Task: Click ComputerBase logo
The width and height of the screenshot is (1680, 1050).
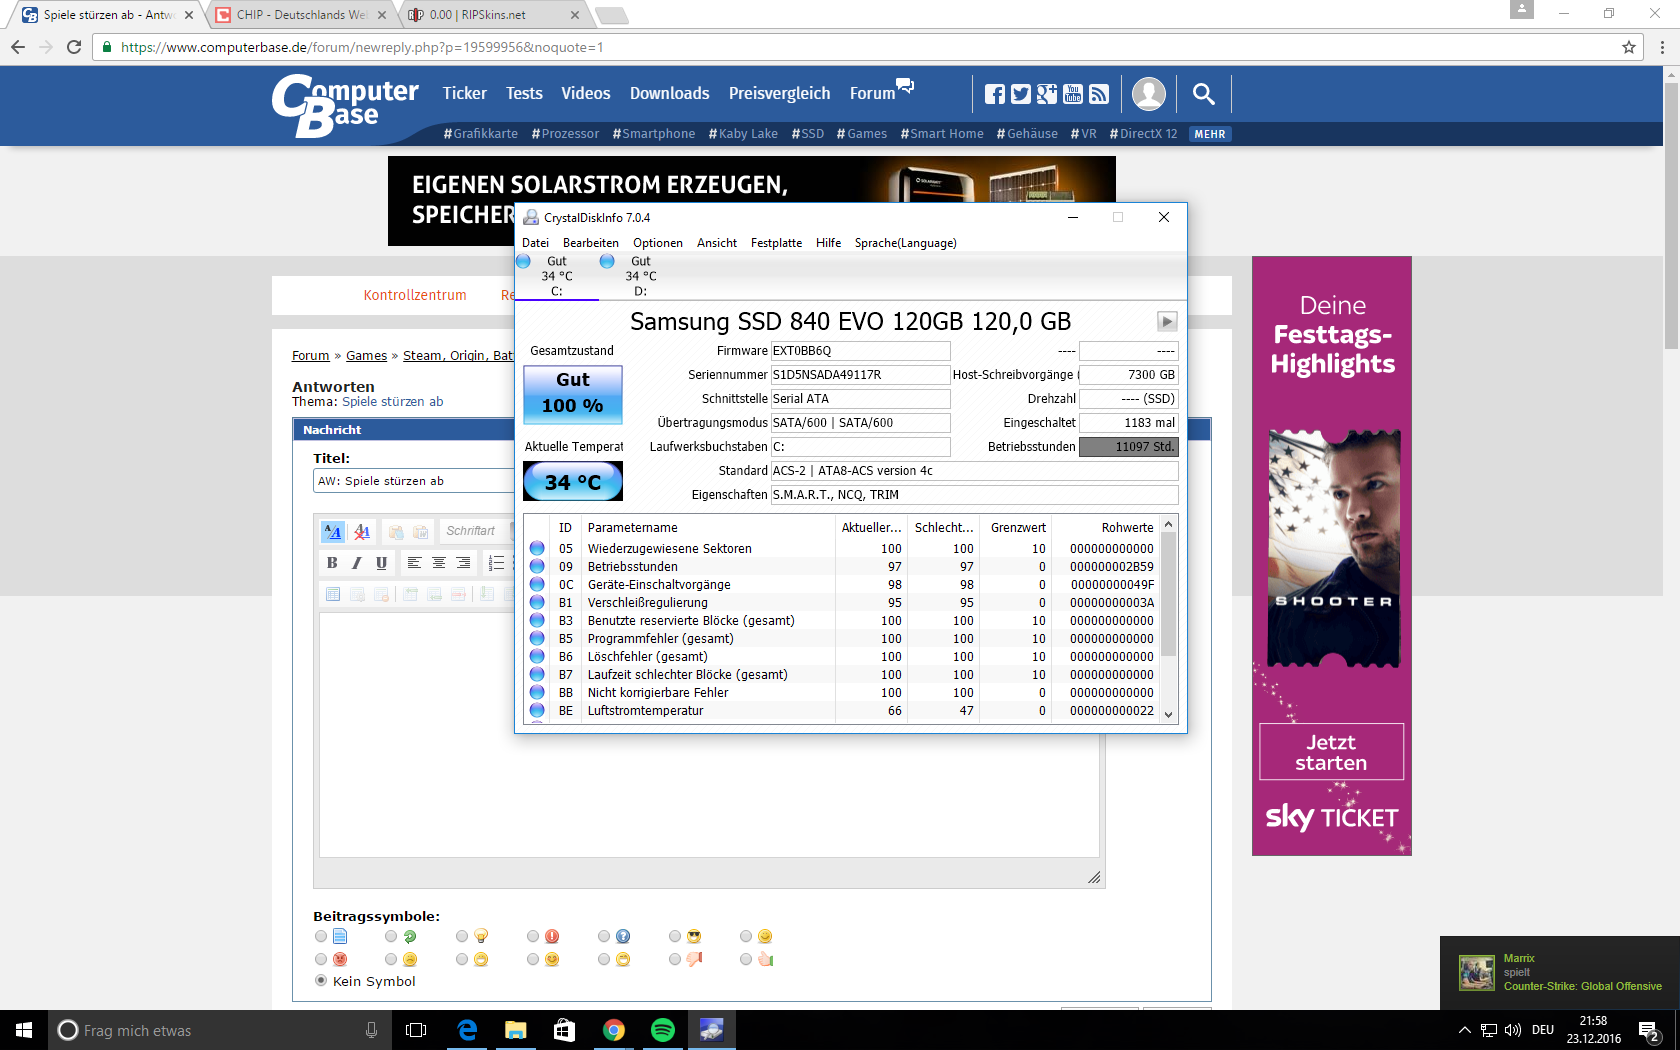Action: click(x=345, y=105)
